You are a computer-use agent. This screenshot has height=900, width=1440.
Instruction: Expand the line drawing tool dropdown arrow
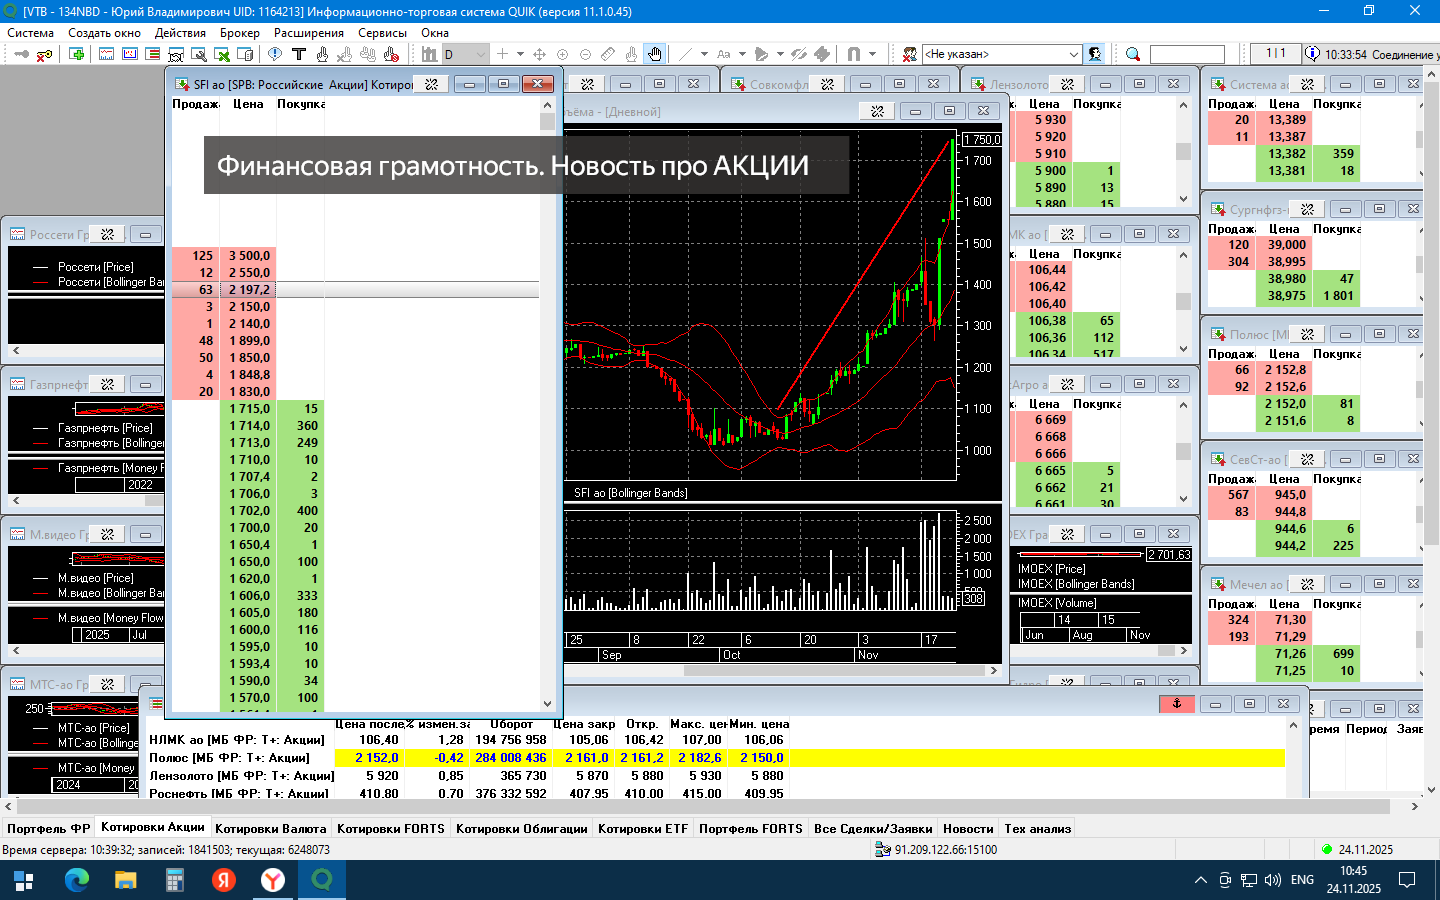pos(704,54)
